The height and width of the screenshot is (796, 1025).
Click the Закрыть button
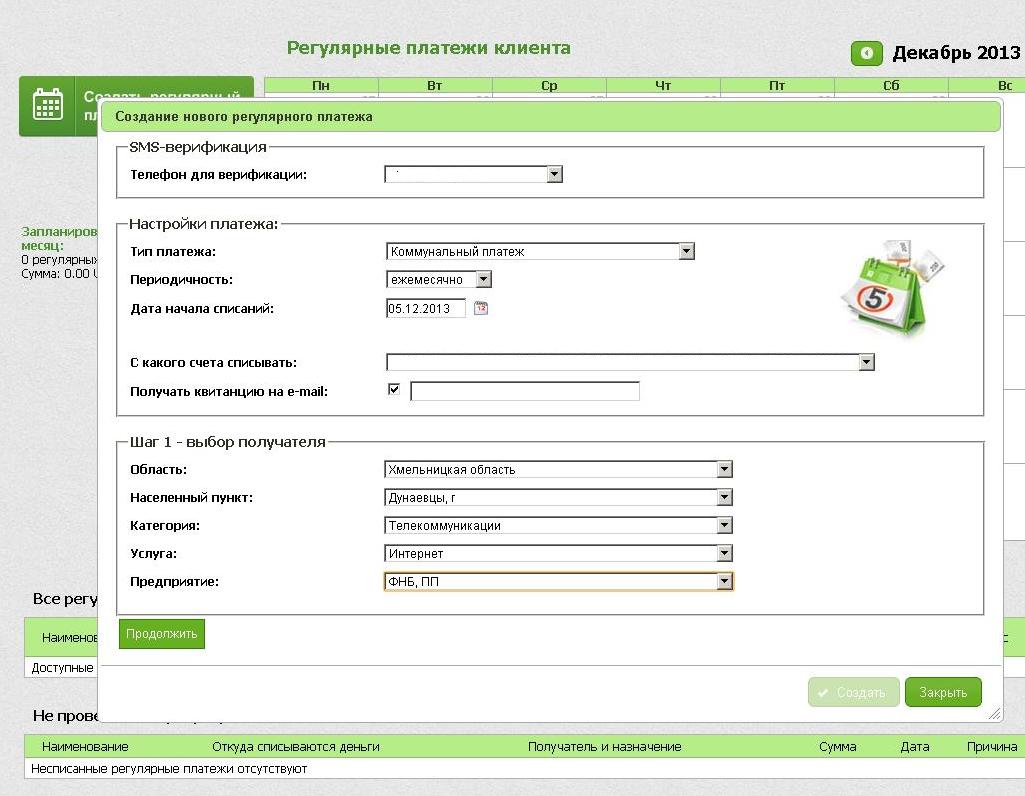pos(942,692)
